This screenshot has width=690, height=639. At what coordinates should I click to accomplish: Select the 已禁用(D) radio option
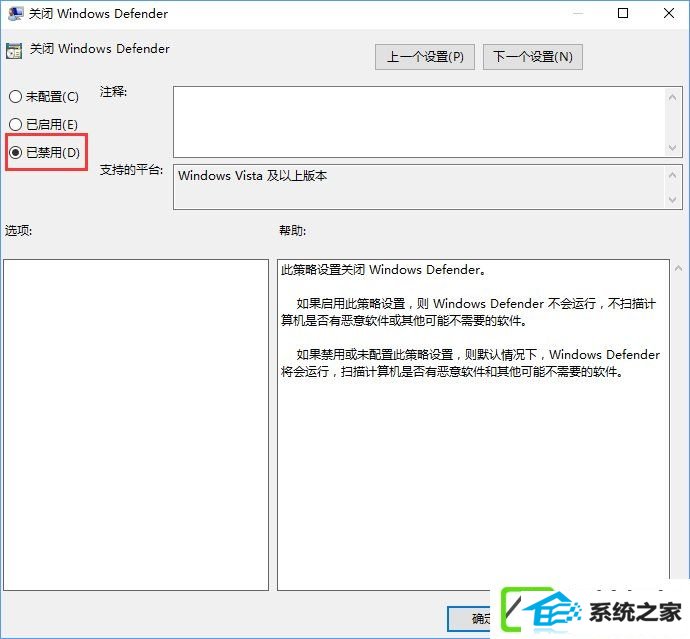tap(44, 152)
